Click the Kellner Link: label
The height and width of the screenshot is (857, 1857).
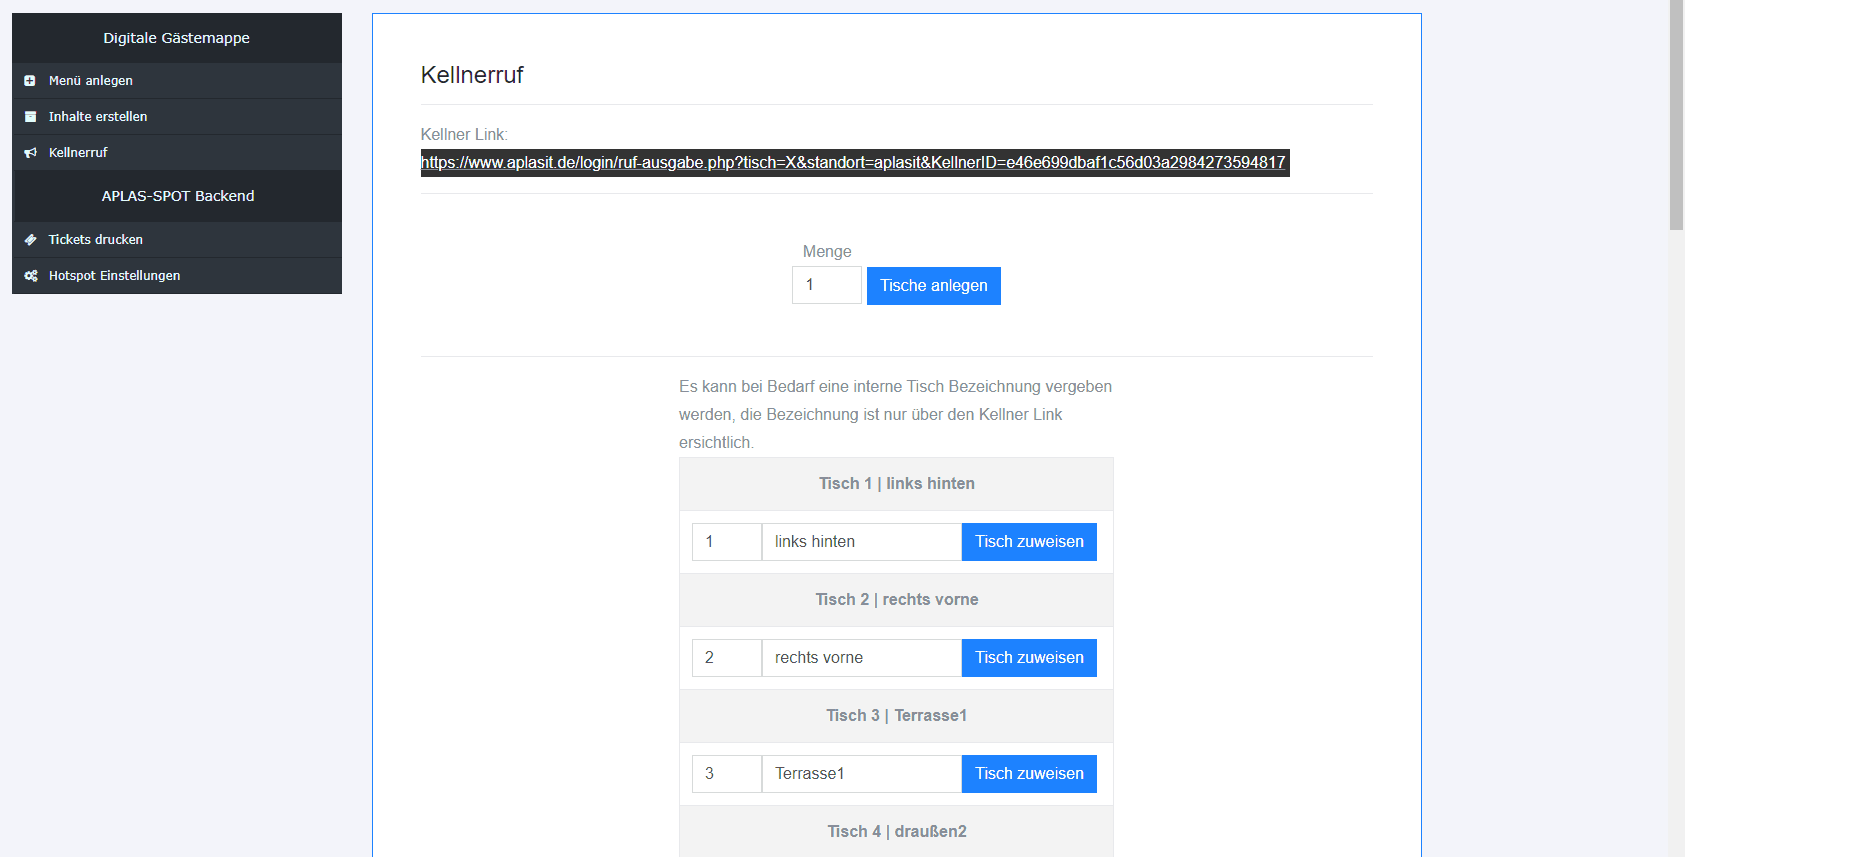click(464, 135)
